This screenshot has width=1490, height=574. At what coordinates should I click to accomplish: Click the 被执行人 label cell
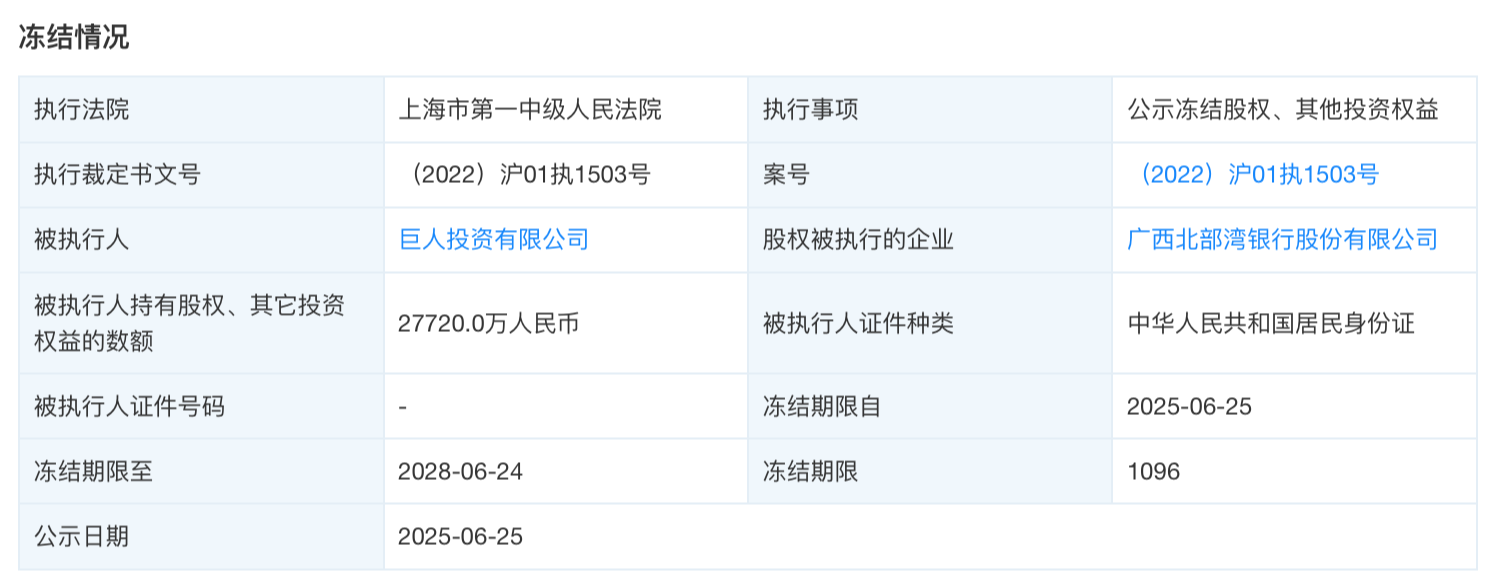(82, 240)
